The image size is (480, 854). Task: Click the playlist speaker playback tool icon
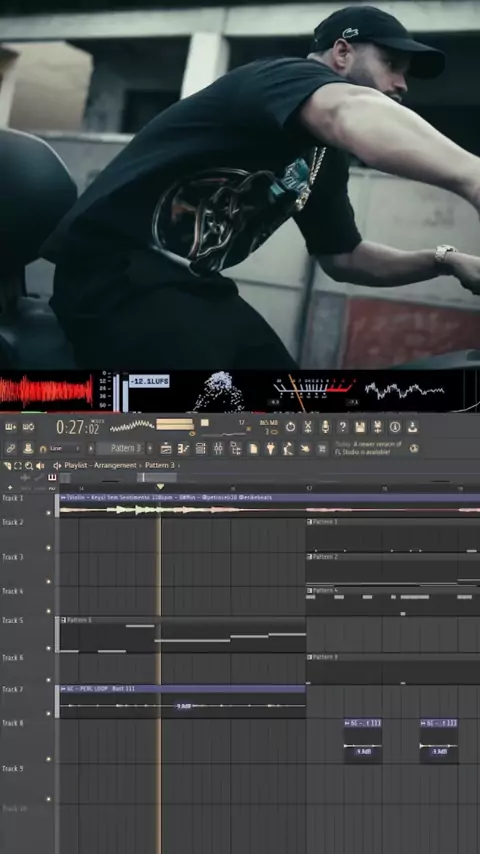(40, 466)
